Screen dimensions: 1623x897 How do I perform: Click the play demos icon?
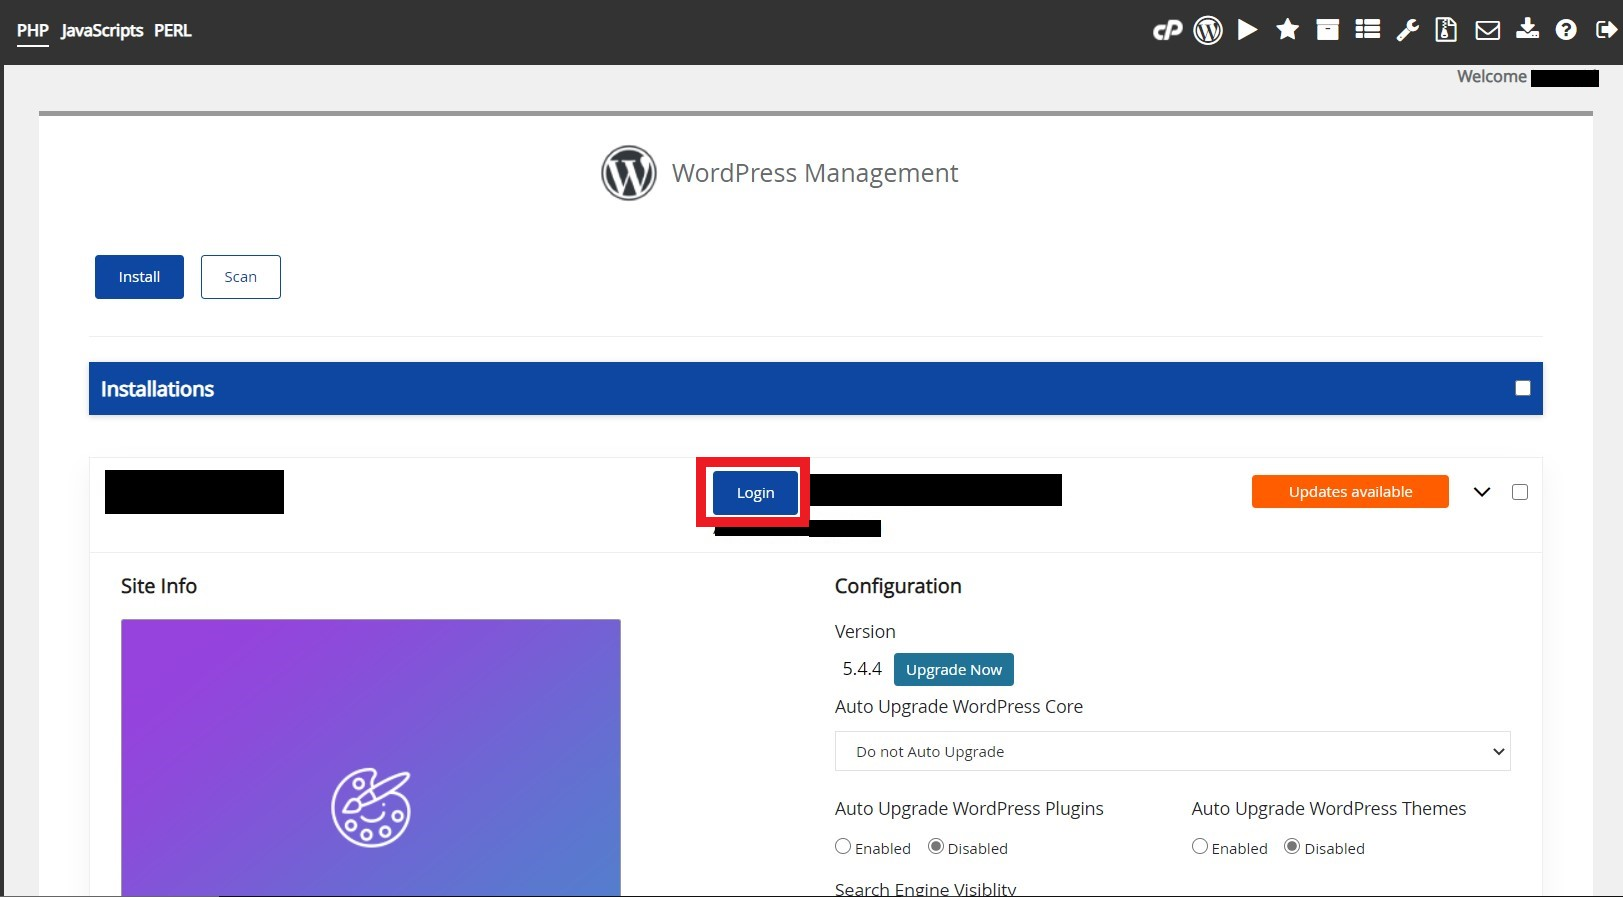1247,30
